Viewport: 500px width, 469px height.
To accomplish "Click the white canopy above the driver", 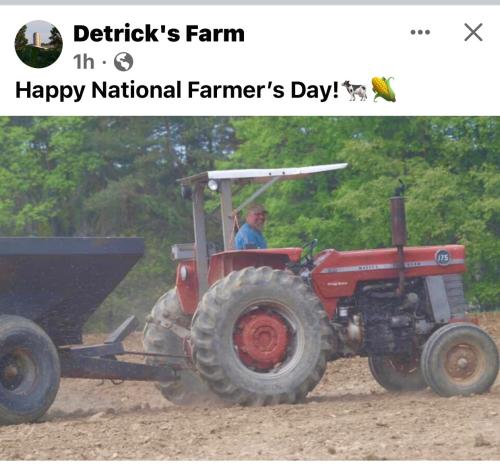I will click(263, 173).
